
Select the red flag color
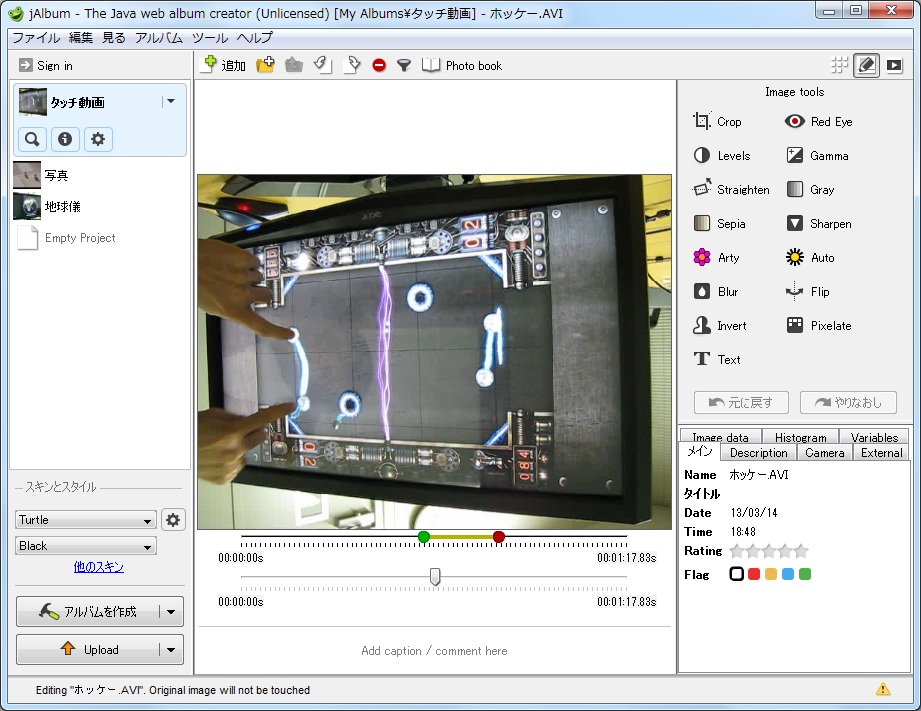point(754,574)
